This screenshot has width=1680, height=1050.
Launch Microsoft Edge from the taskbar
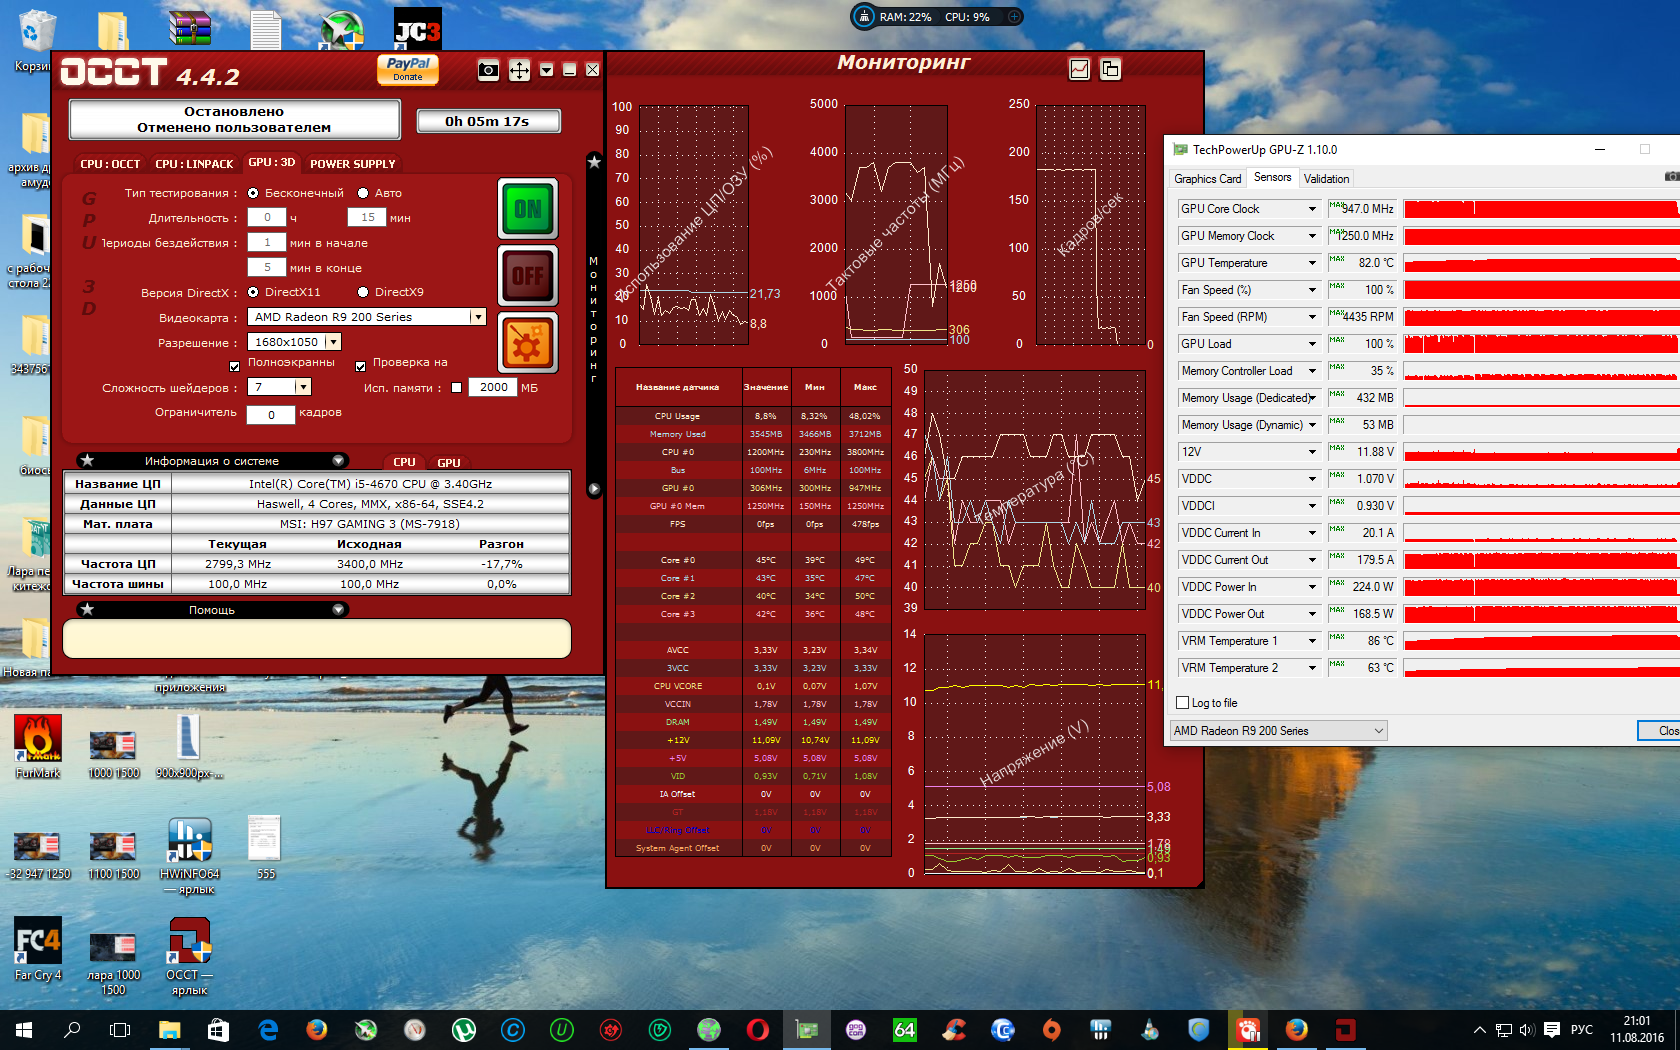pos(268,1029)
